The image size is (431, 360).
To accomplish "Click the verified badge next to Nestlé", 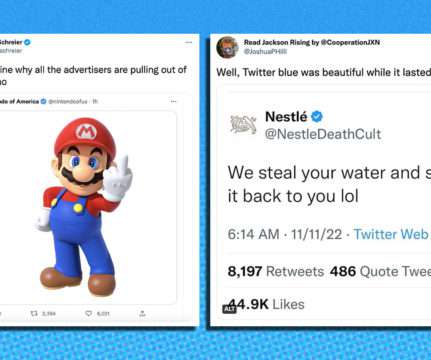I will click(317, 116).
